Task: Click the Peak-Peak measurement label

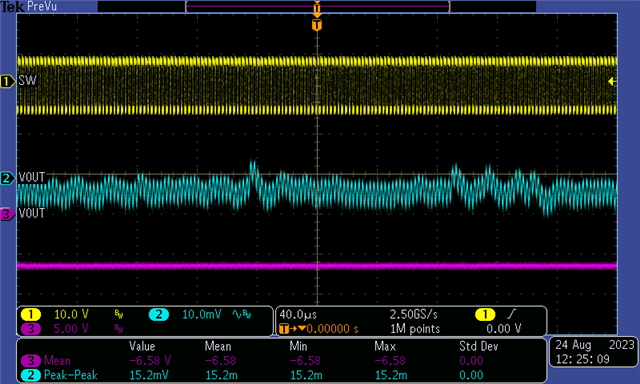Action: pyautogui.click(x=71, y=375)
